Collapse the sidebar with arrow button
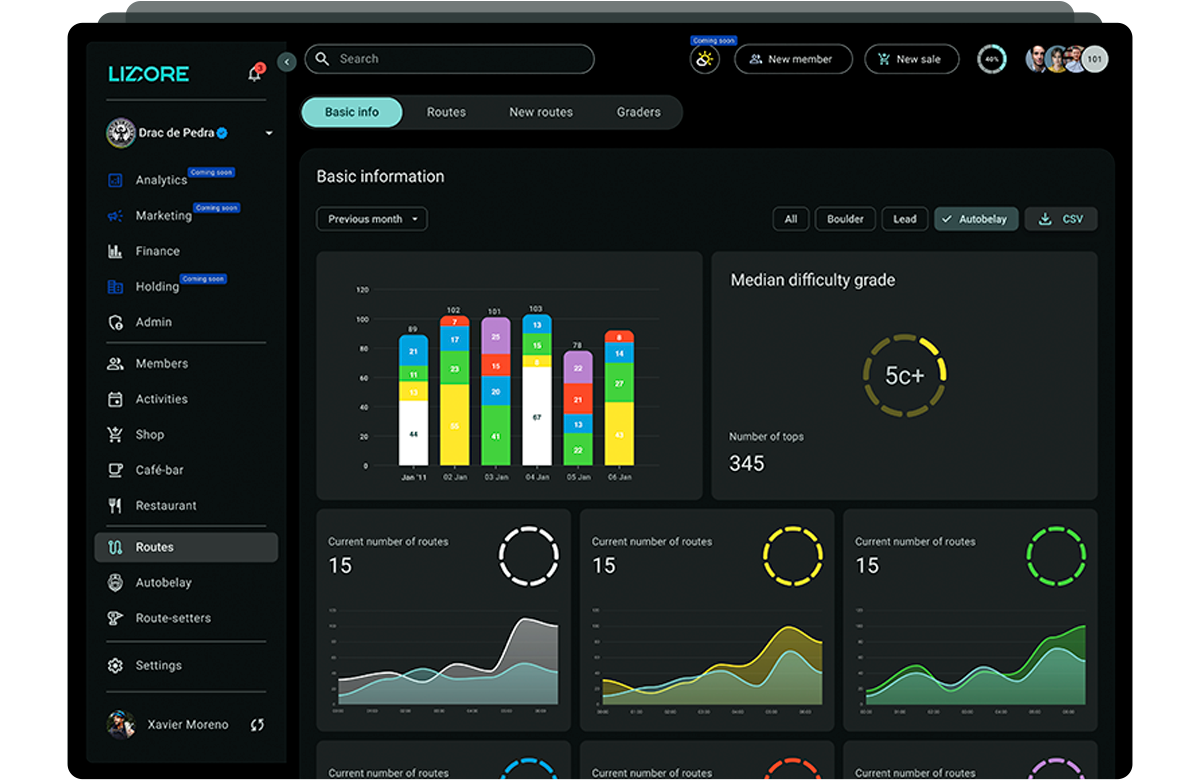The width and height of the screenshot is (1200, 780). (x=287, y=62)
